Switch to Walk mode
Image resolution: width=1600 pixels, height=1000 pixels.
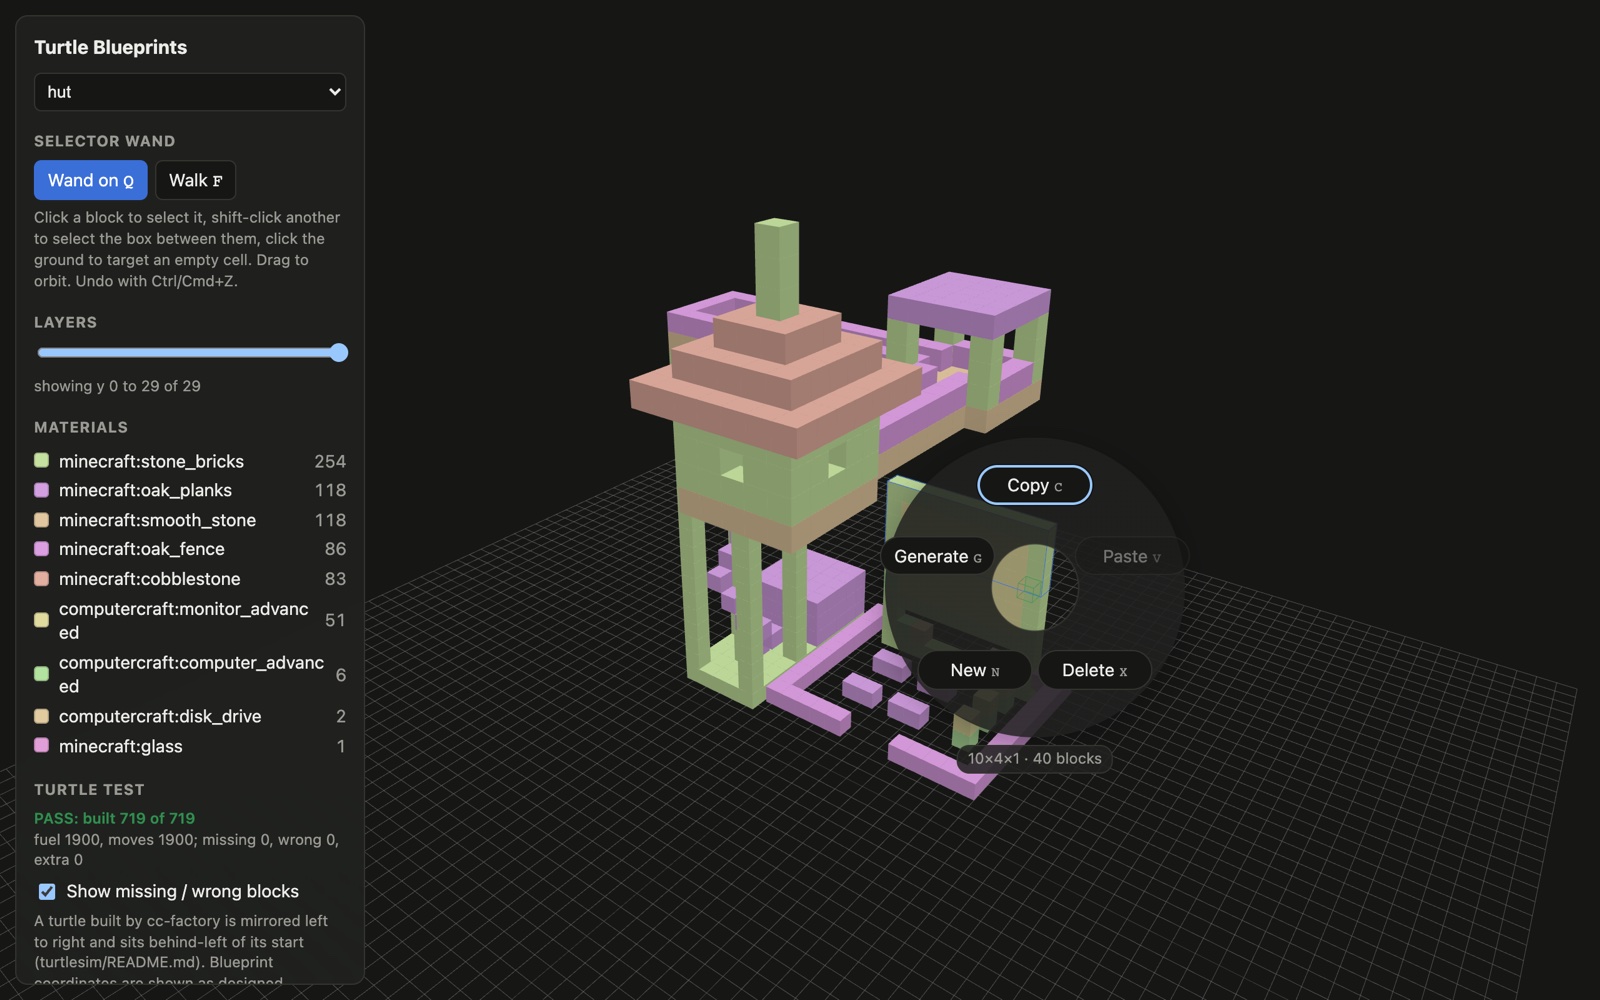pyautogui.click(x=196, y=180)
